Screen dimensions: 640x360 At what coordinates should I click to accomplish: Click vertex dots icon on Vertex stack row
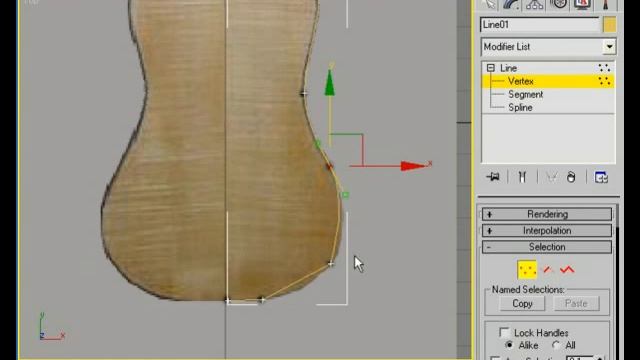pos(604,81)
